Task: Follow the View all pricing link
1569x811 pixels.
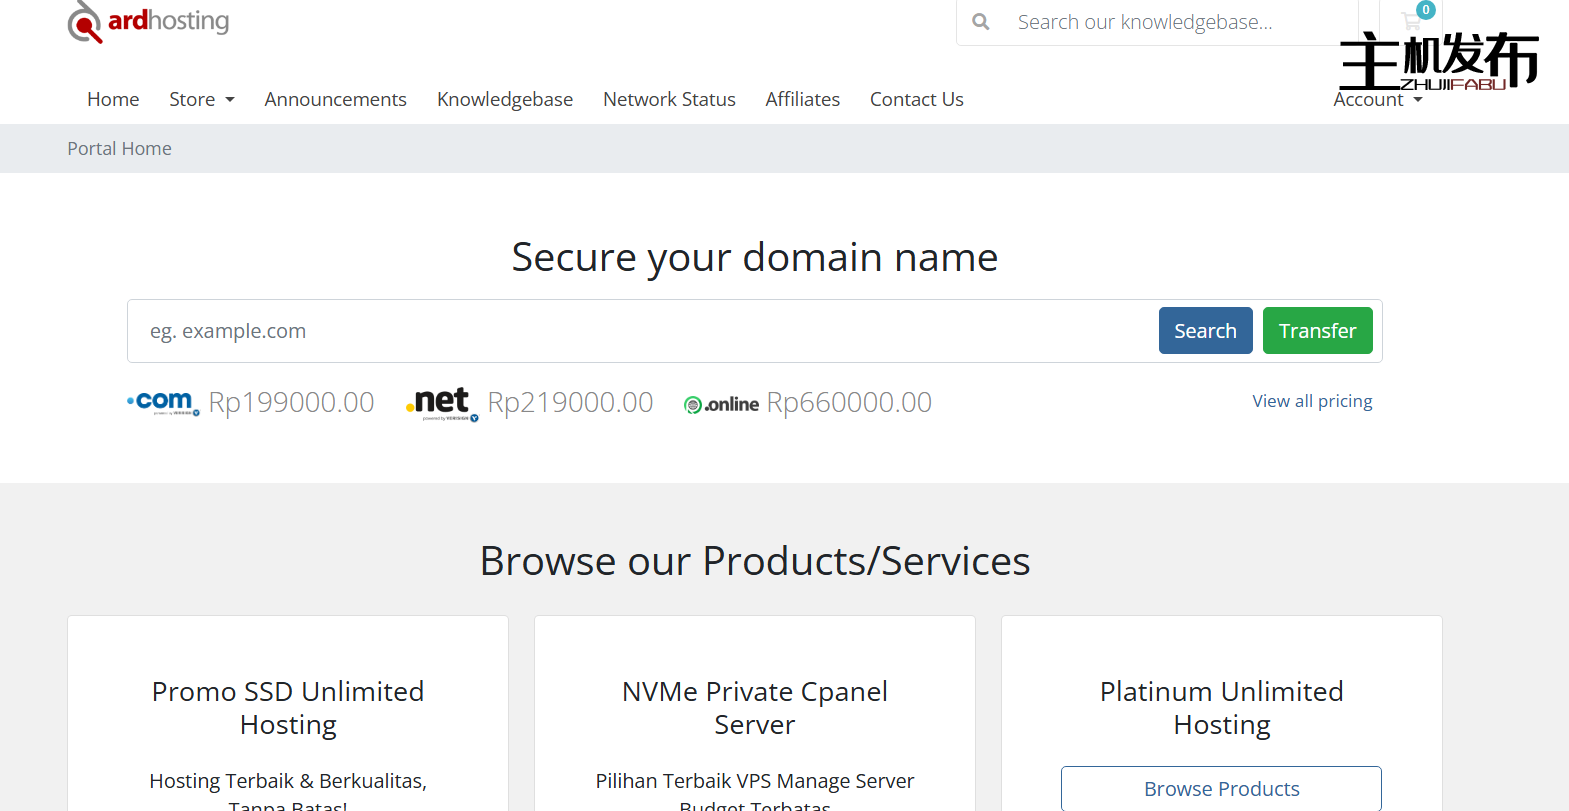Action: (x=1312, y=401)
